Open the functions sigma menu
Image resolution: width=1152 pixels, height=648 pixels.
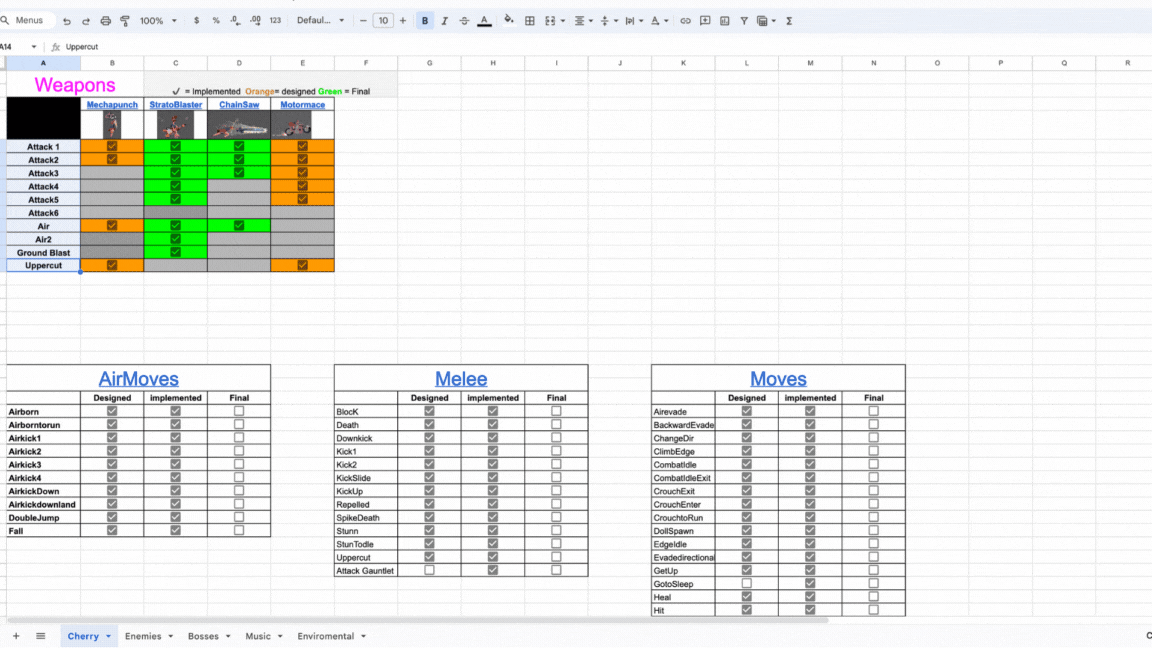point(789,21)
